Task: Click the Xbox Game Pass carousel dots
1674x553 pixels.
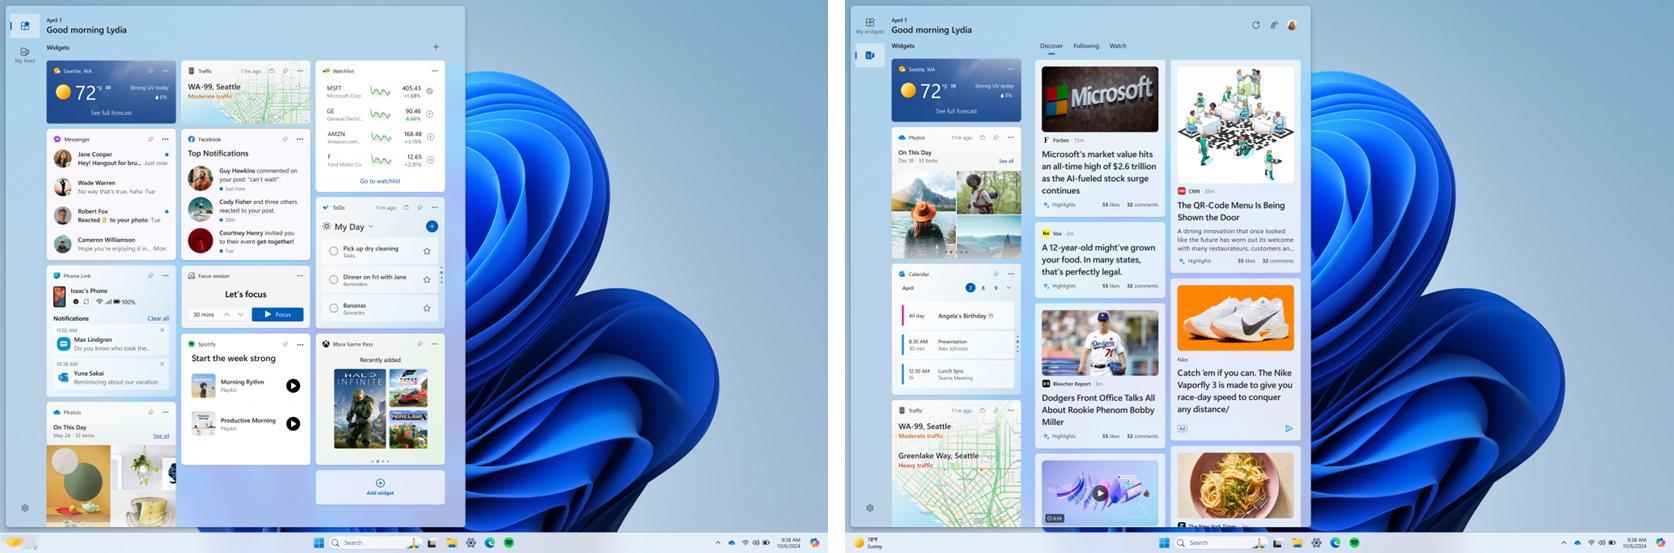Action: pos(380,461)
